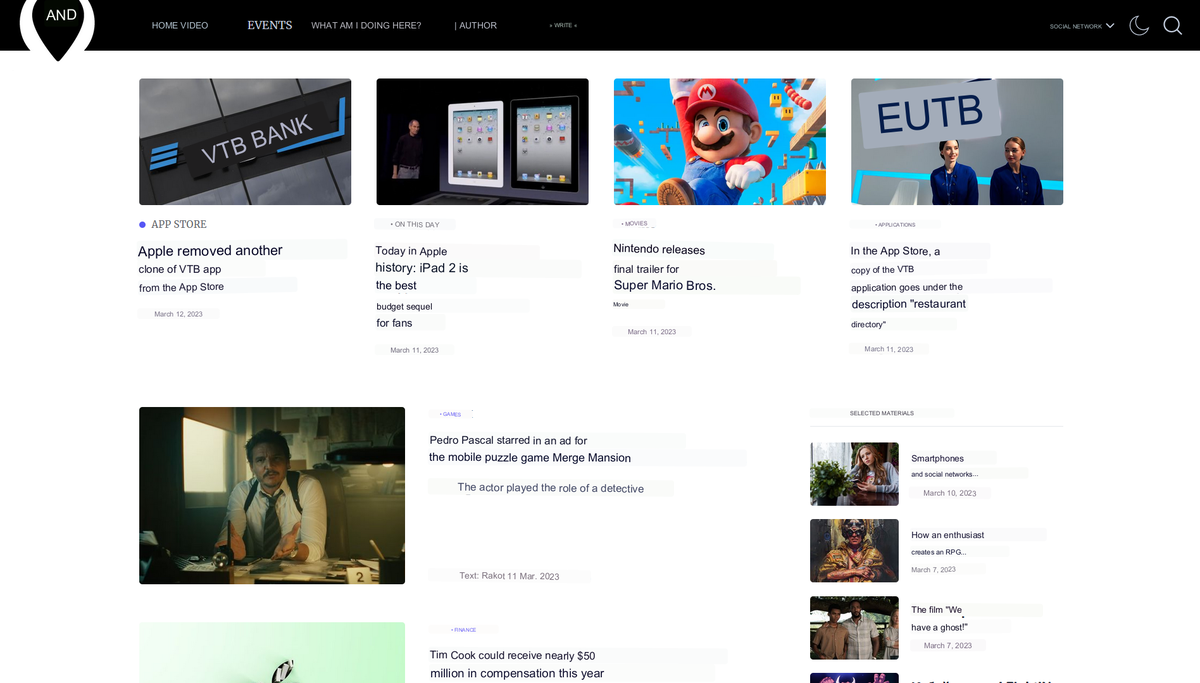Click 'The actor played the role of a detective'
This screenshot has height=683, width=1200.
tap(551, 488)
